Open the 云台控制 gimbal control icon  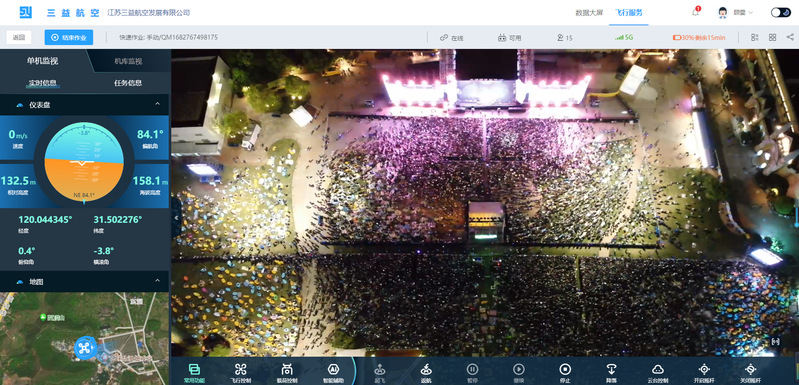tap(657, 369)
